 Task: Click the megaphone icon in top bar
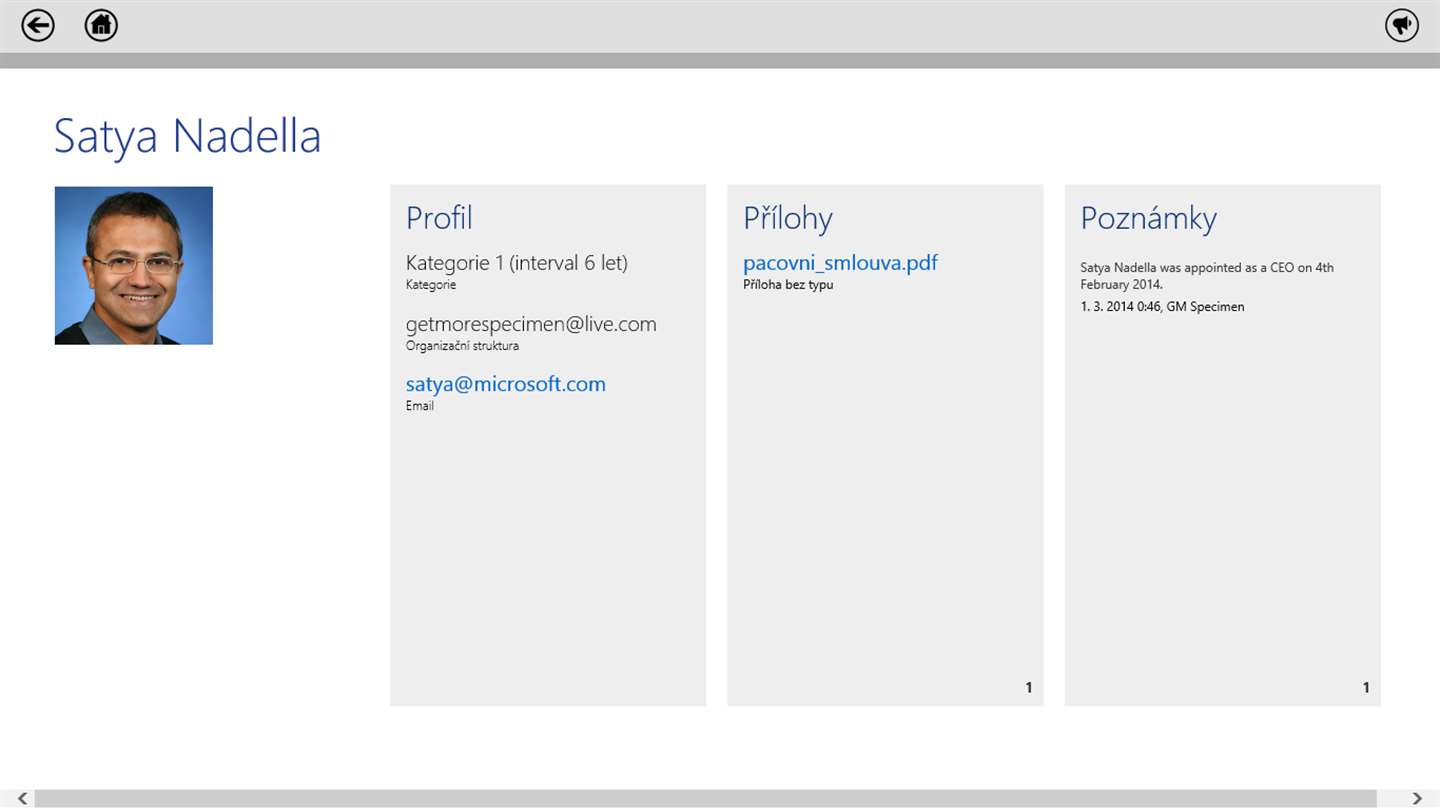1402,25
